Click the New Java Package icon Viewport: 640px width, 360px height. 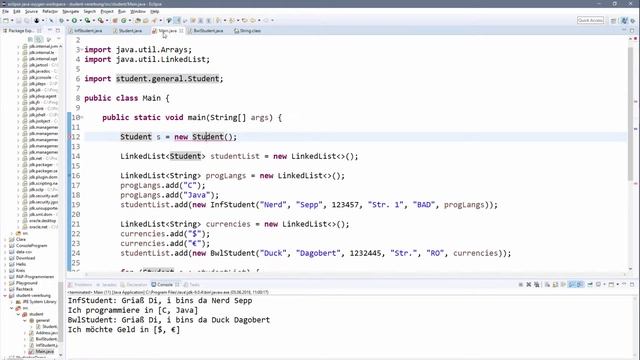click(x=115, y=20)
